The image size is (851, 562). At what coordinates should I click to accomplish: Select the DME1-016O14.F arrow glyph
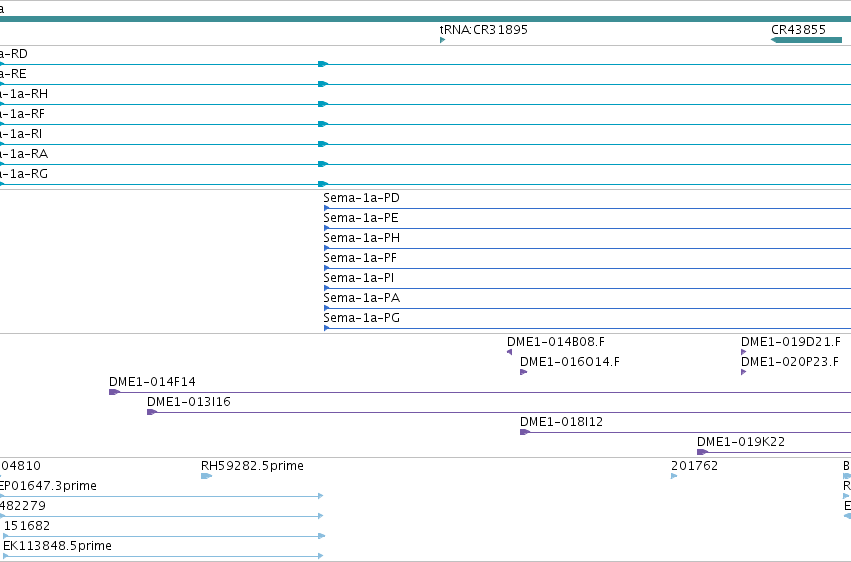tap(523, 372)
